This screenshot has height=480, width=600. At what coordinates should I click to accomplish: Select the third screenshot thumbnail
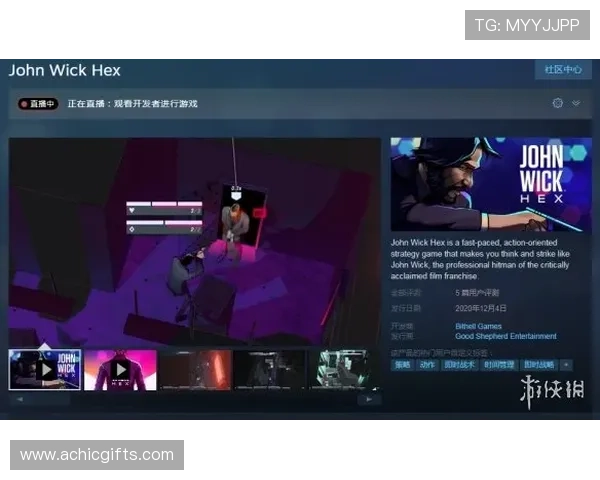pos(195,369)
